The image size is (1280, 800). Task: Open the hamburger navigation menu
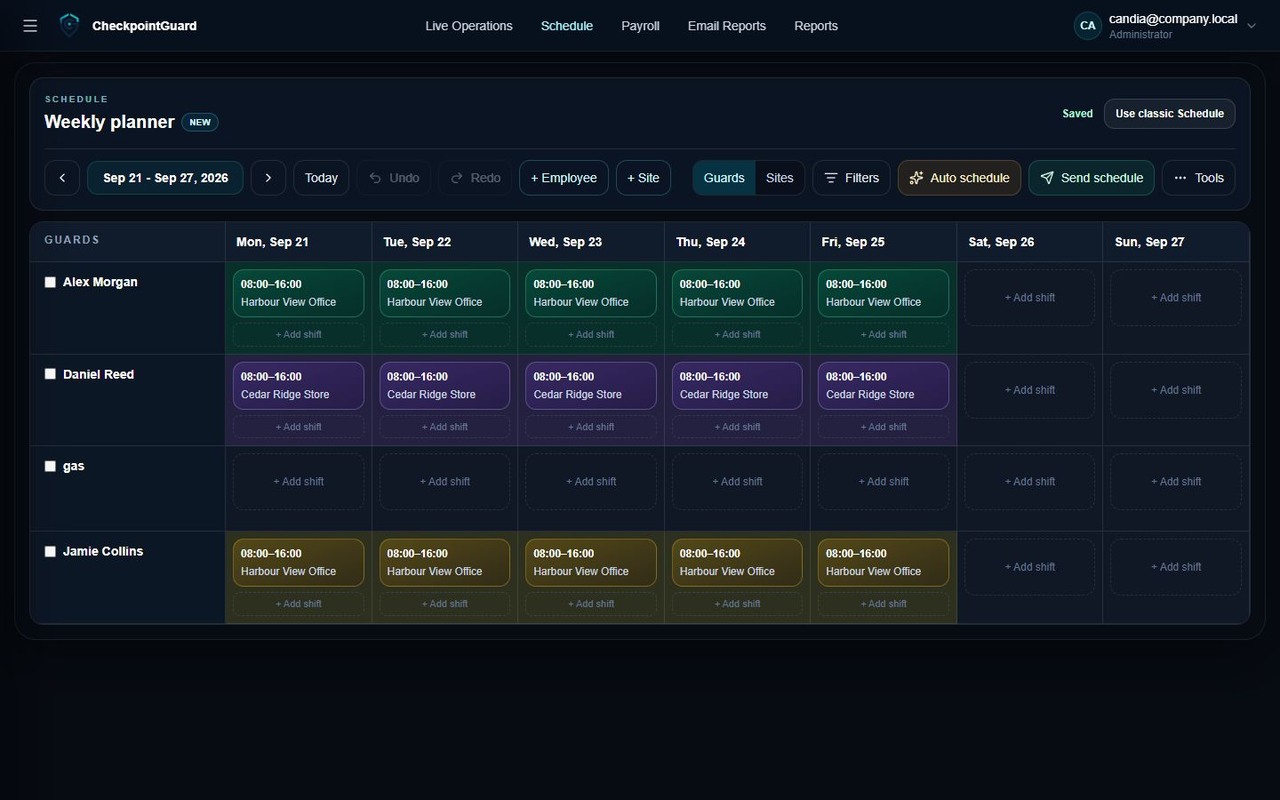30,26
